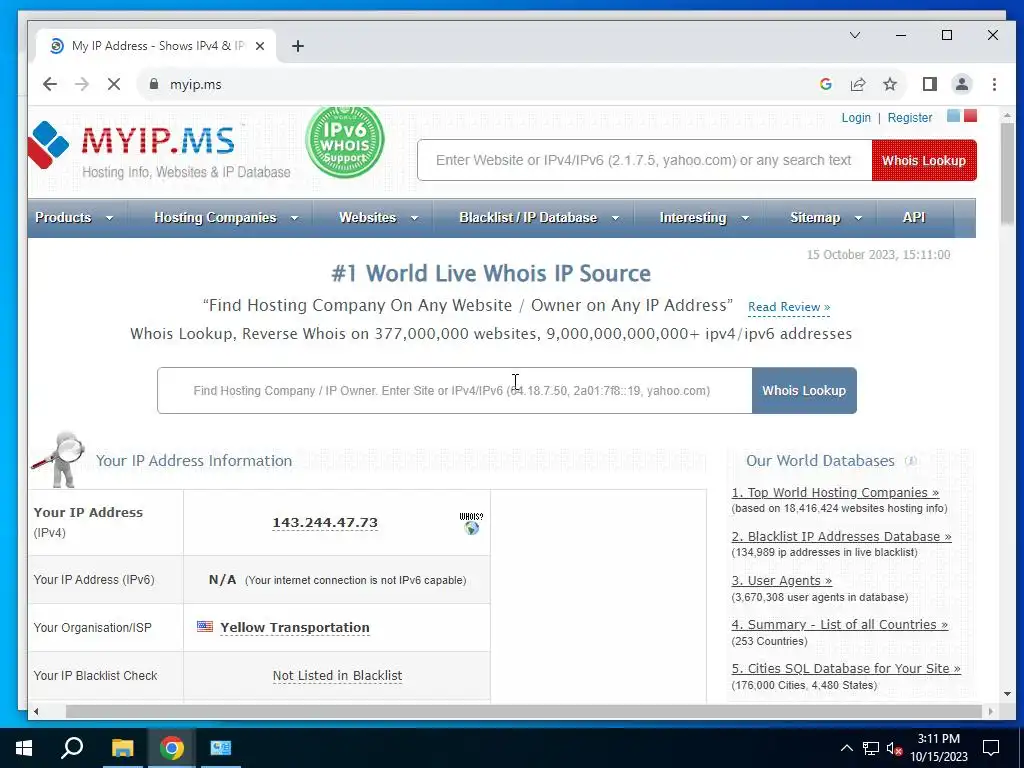Screen dimensions: 1024x768
Task: Close the My IP Address tab
Action: (x=260, y=46)
